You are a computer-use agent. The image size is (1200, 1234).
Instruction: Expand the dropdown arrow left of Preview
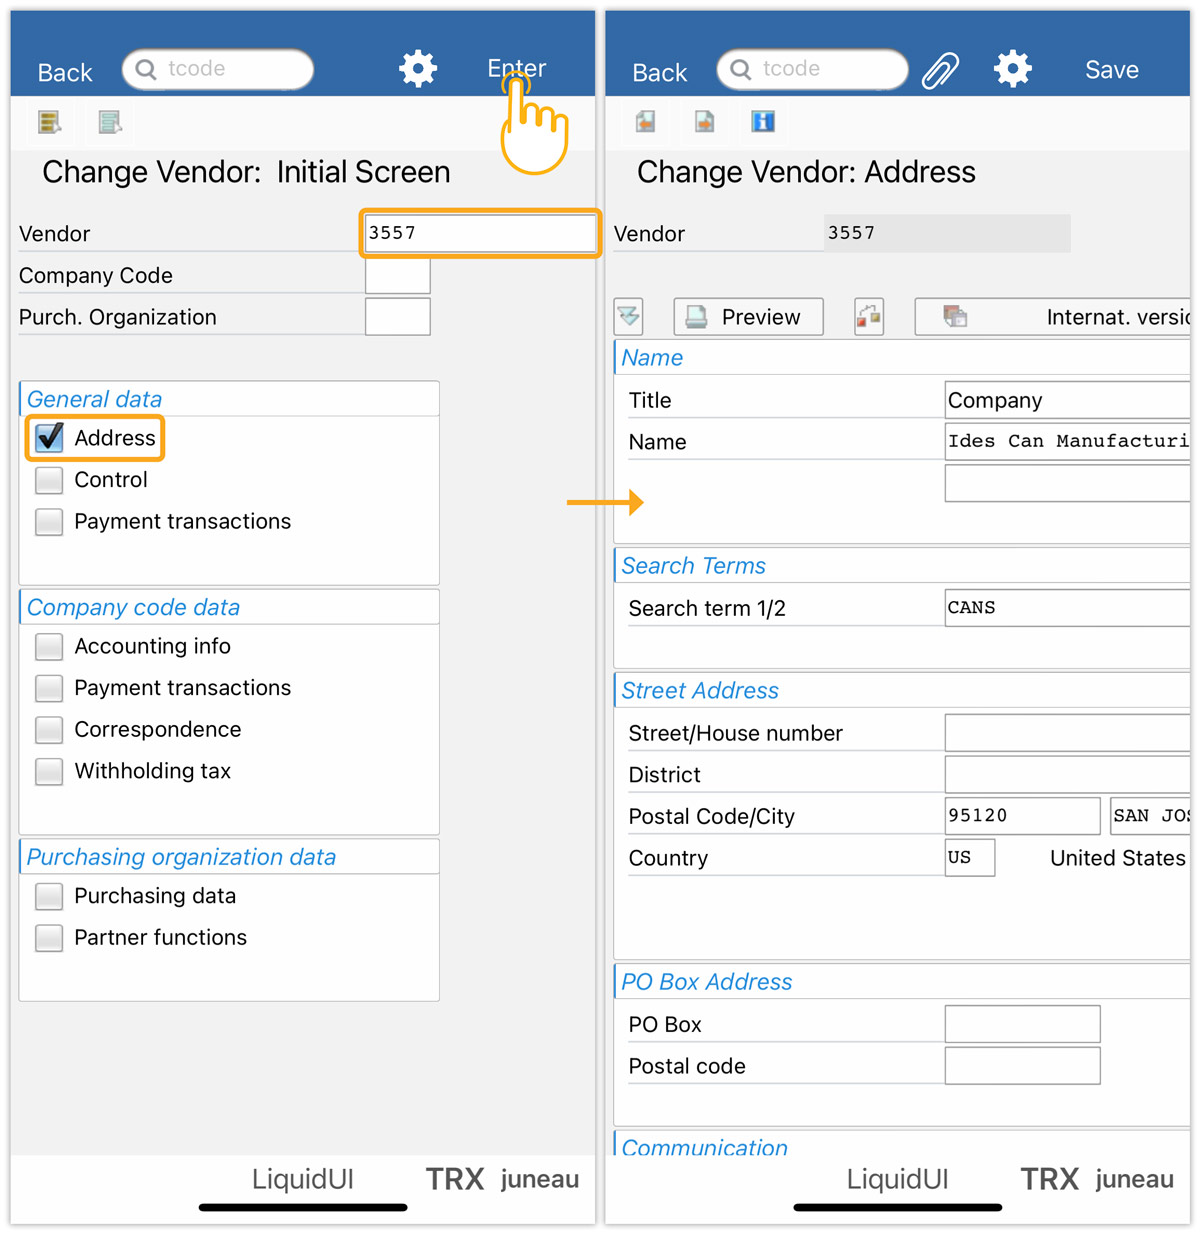point(629,317)
